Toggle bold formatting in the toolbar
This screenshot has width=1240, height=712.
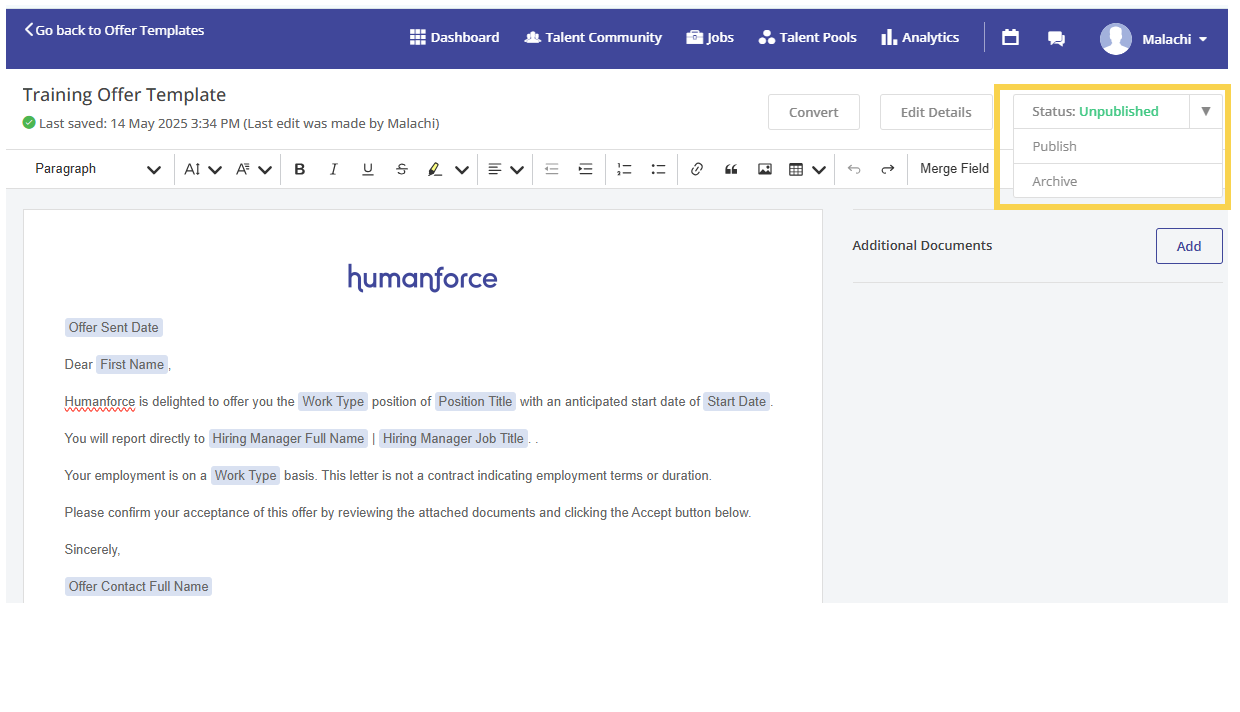pyautogui.click(x=300, y=169)
